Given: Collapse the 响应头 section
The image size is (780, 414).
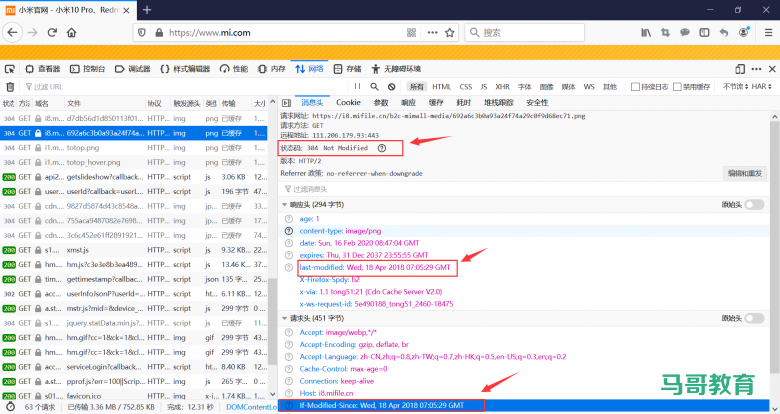Looking at the screenshot, I should pyautogui.click(x=285, y=205).
